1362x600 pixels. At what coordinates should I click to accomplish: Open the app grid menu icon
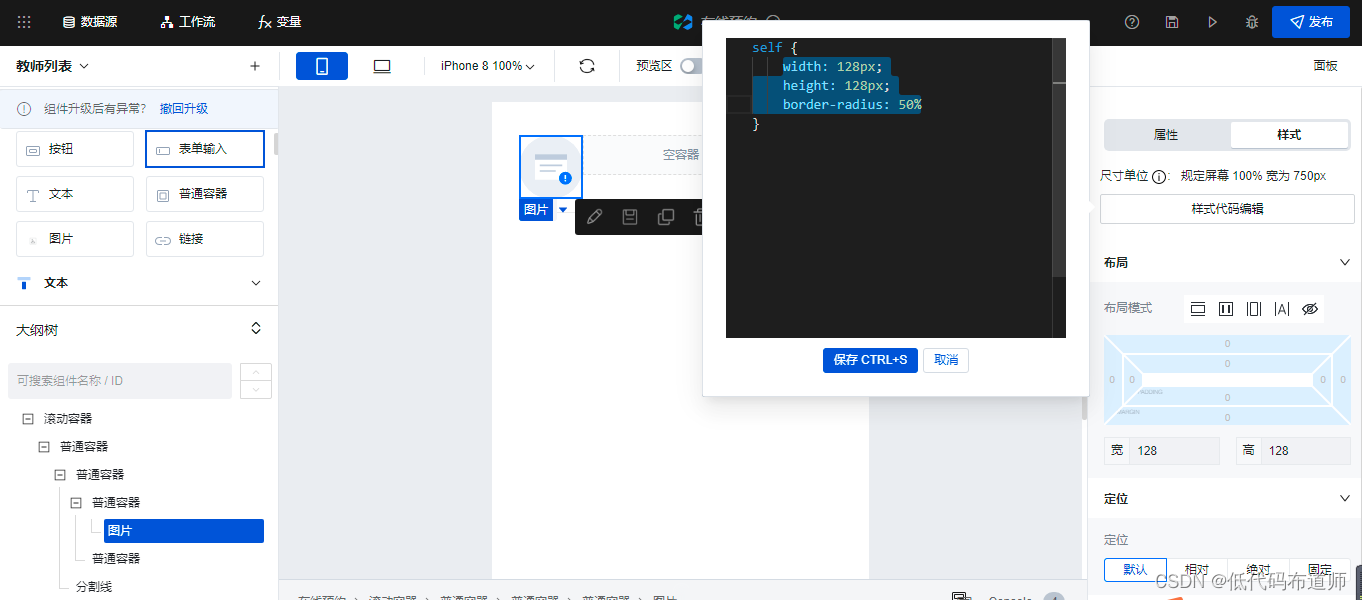tap(24, 22)
